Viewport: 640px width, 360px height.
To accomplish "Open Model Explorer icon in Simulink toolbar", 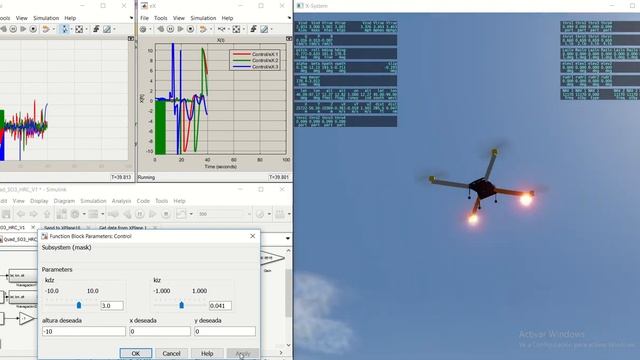I will click(x=93, y=214).
